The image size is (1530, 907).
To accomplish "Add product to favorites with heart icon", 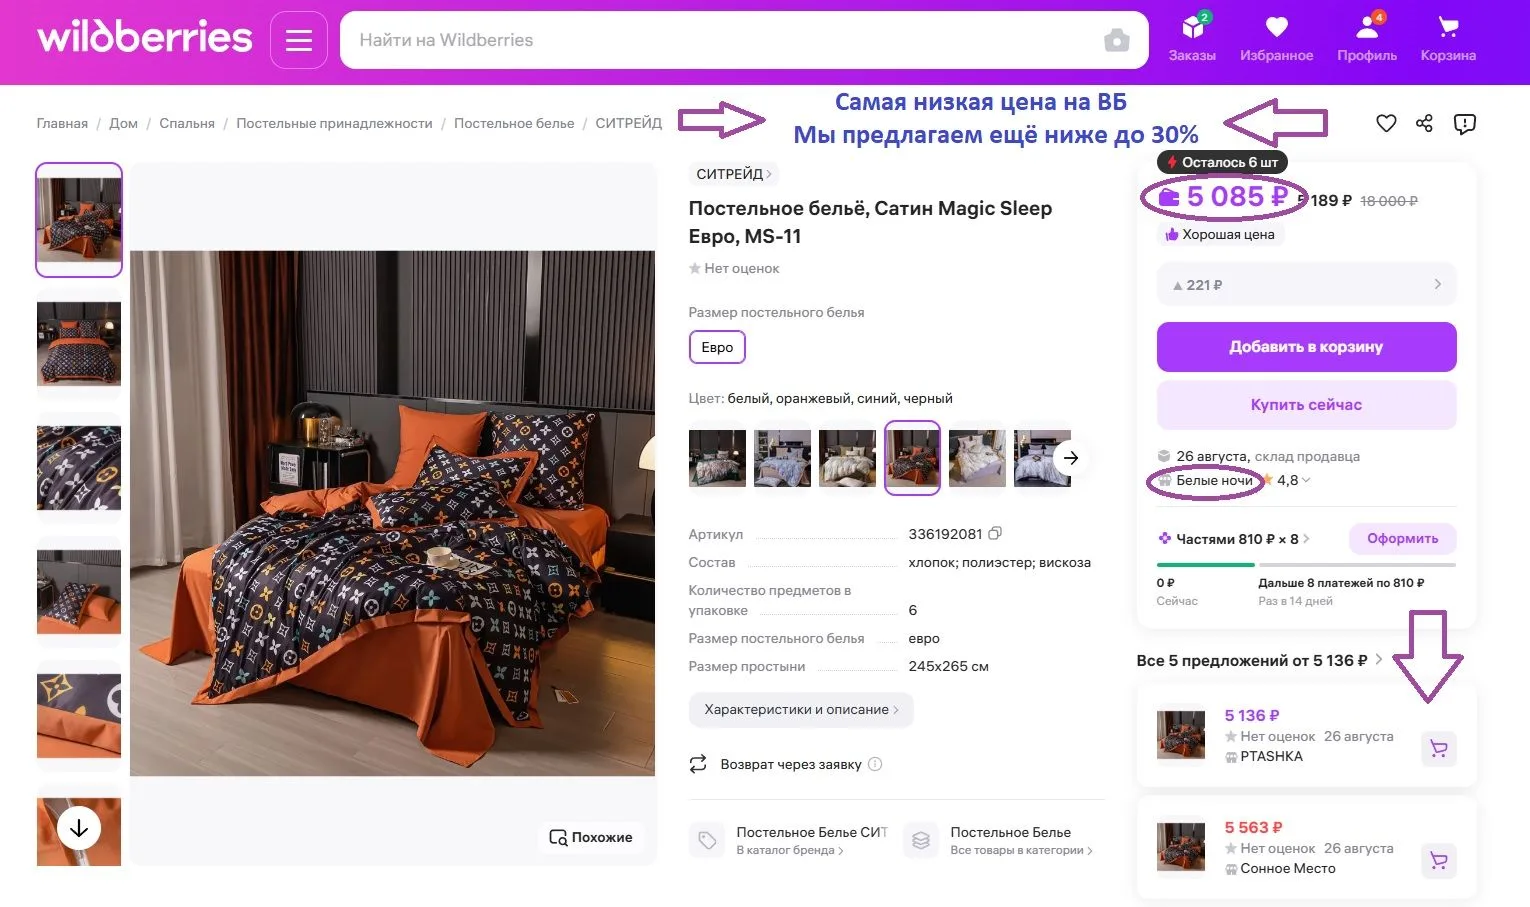I will tap(1386, 124).
